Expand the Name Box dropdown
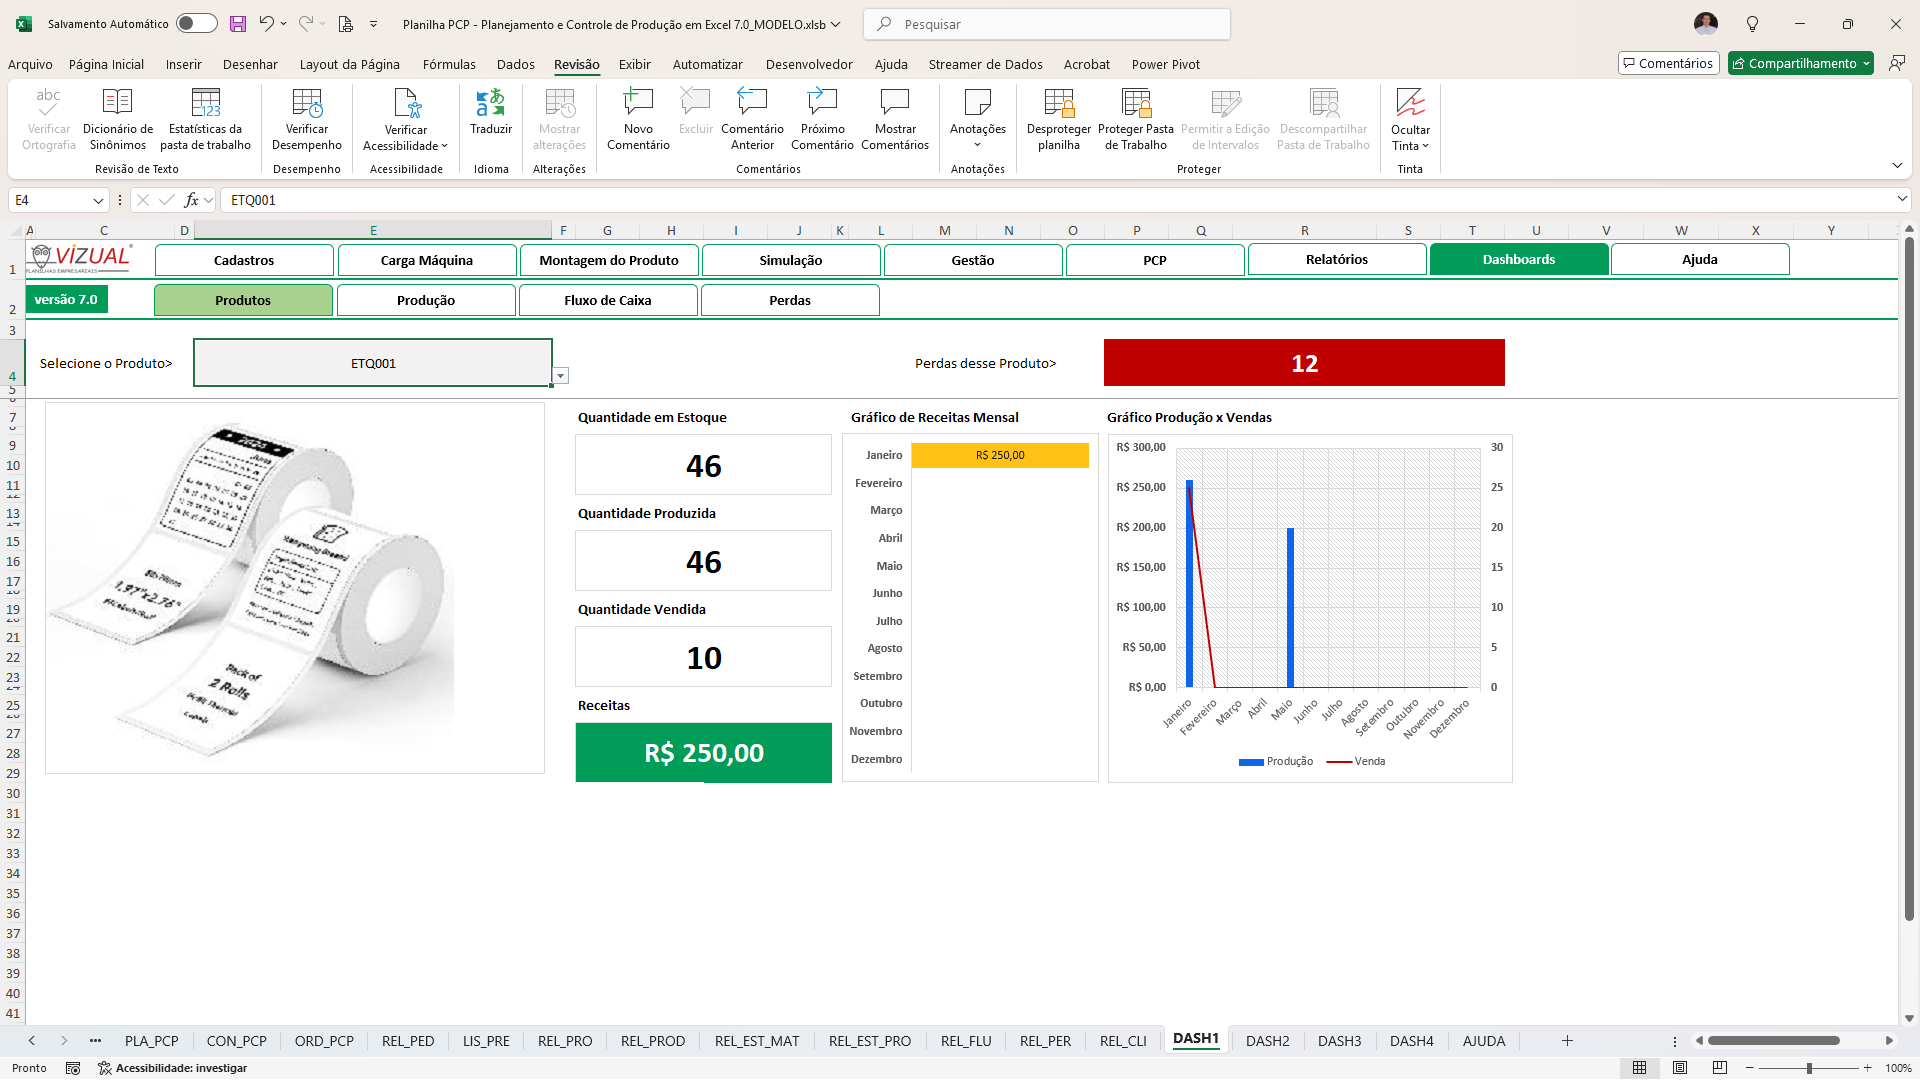The height and width of the screenshot is (1080, 1920). [x=98, y=200]
